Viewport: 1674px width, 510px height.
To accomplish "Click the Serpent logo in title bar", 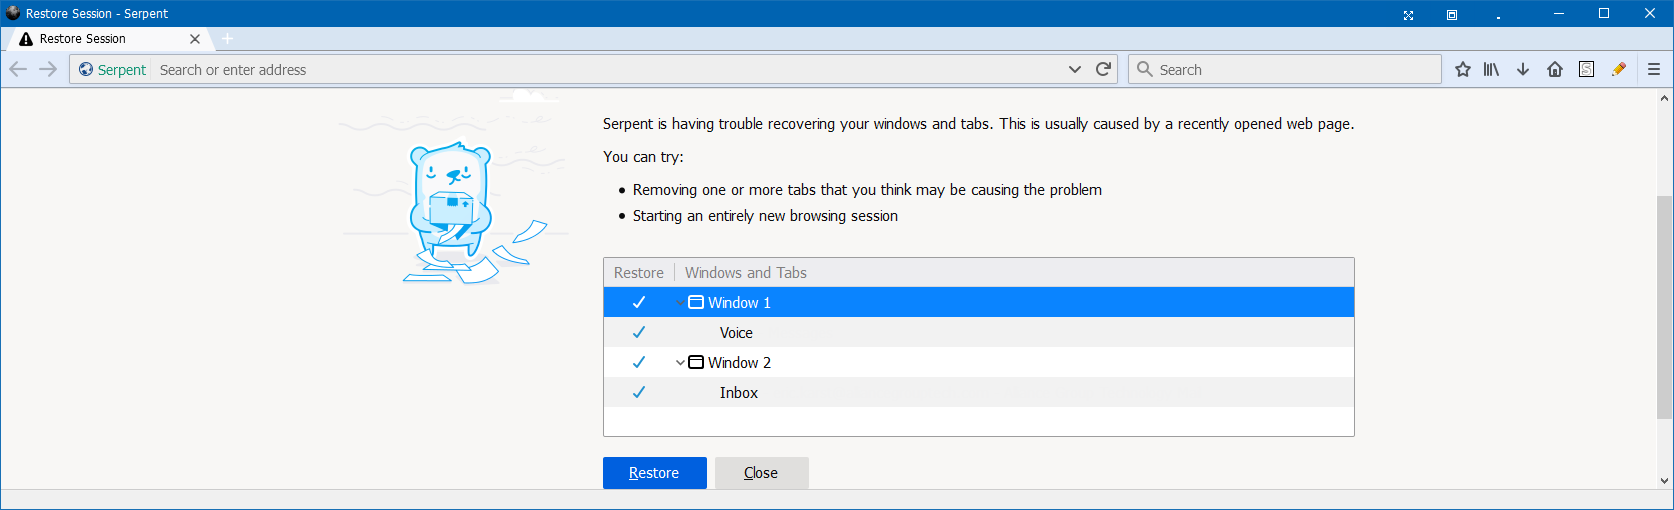I will click(13, 13).
